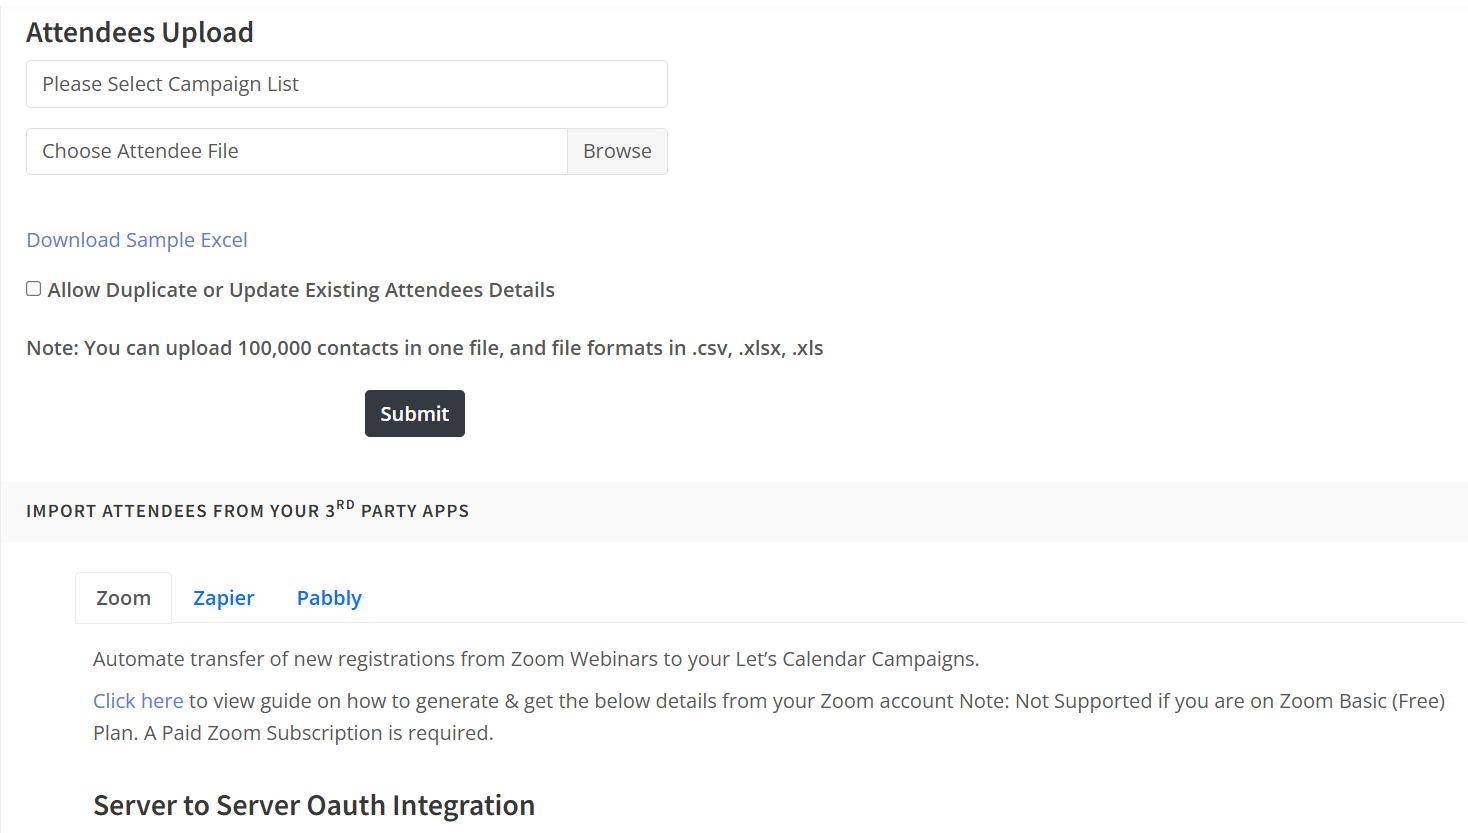Switch to the Zoom tab
The image size is (1468, 833).
click(123, 598)
